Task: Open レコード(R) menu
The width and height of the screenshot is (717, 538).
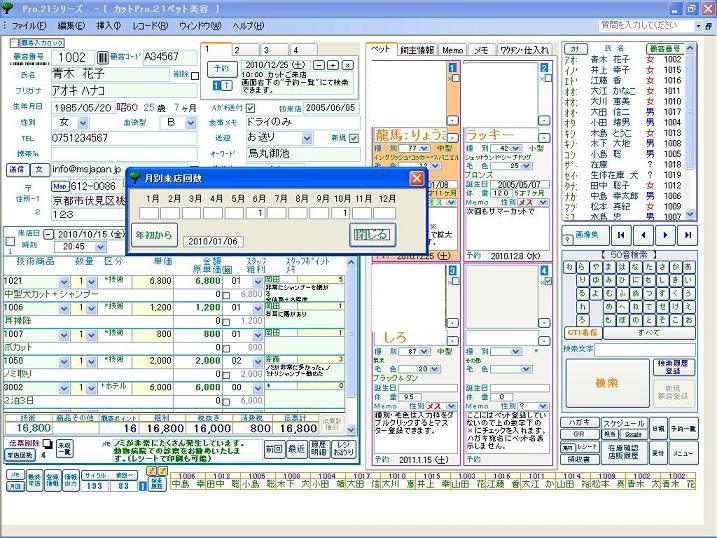Action: click(150, 26)
